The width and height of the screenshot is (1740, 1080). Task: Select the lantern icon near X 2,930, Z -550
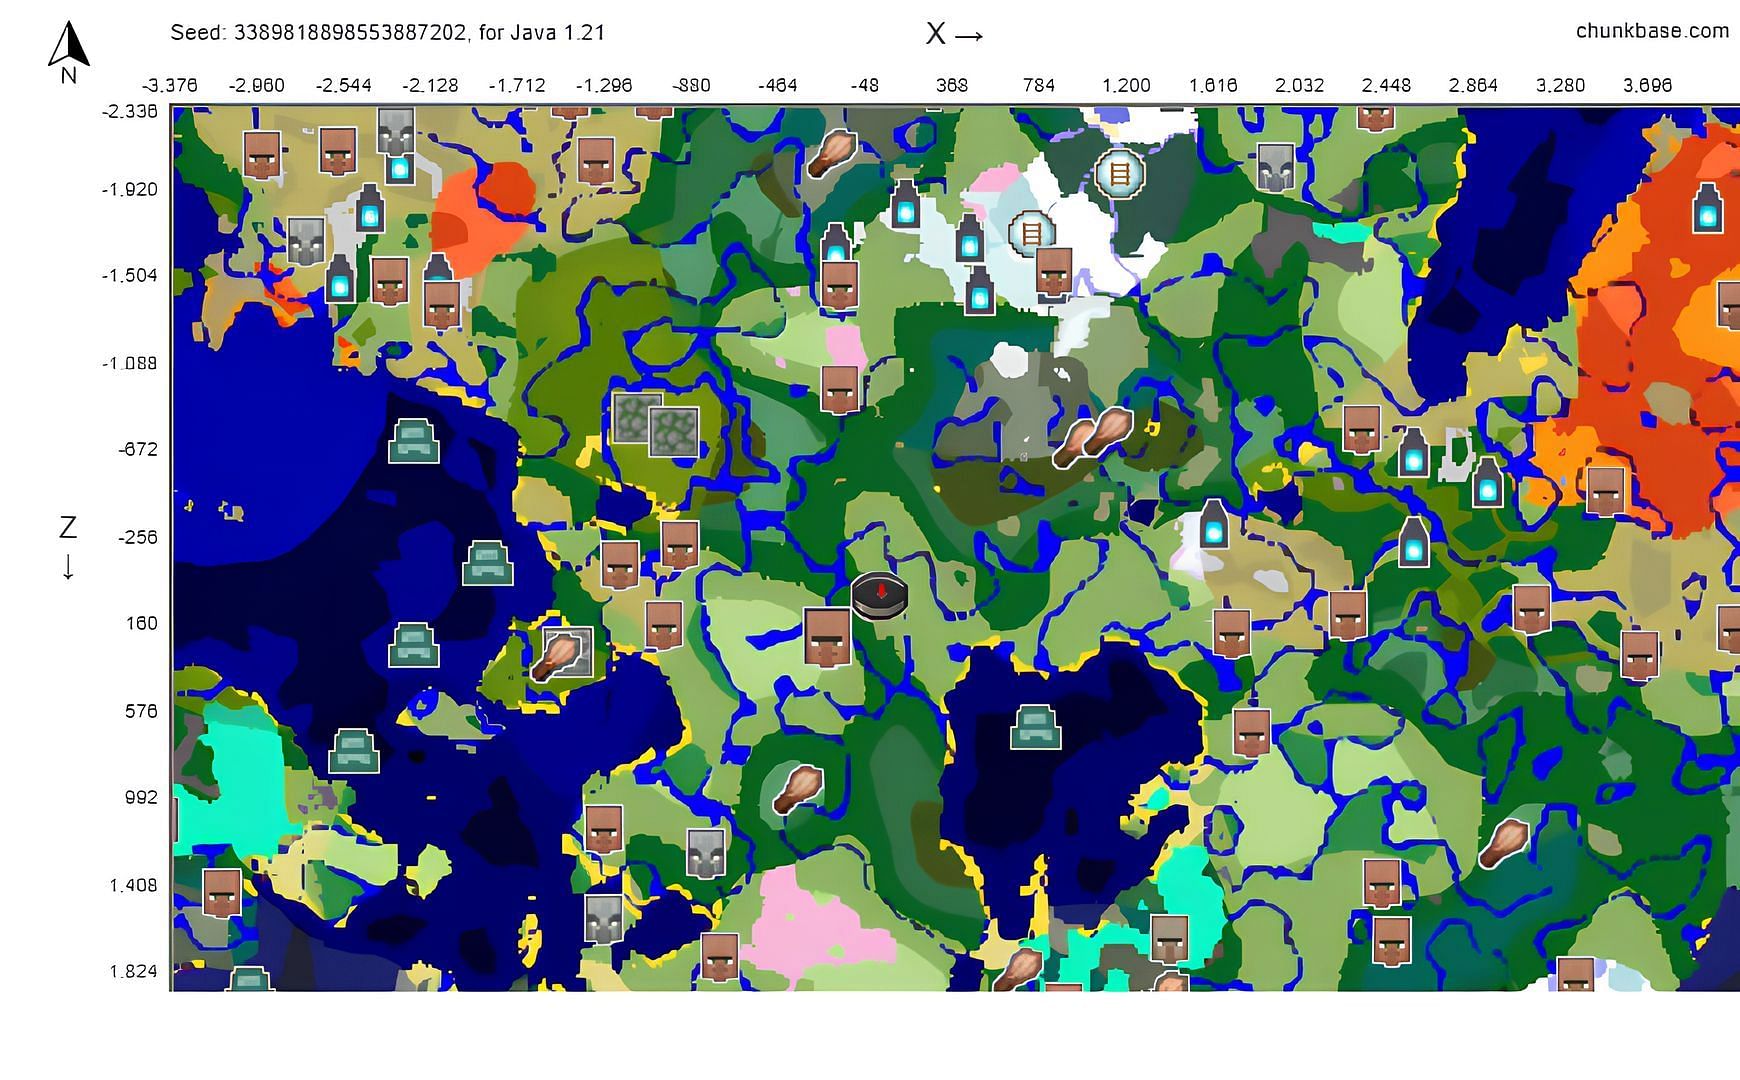click(x=1488, y=482)
